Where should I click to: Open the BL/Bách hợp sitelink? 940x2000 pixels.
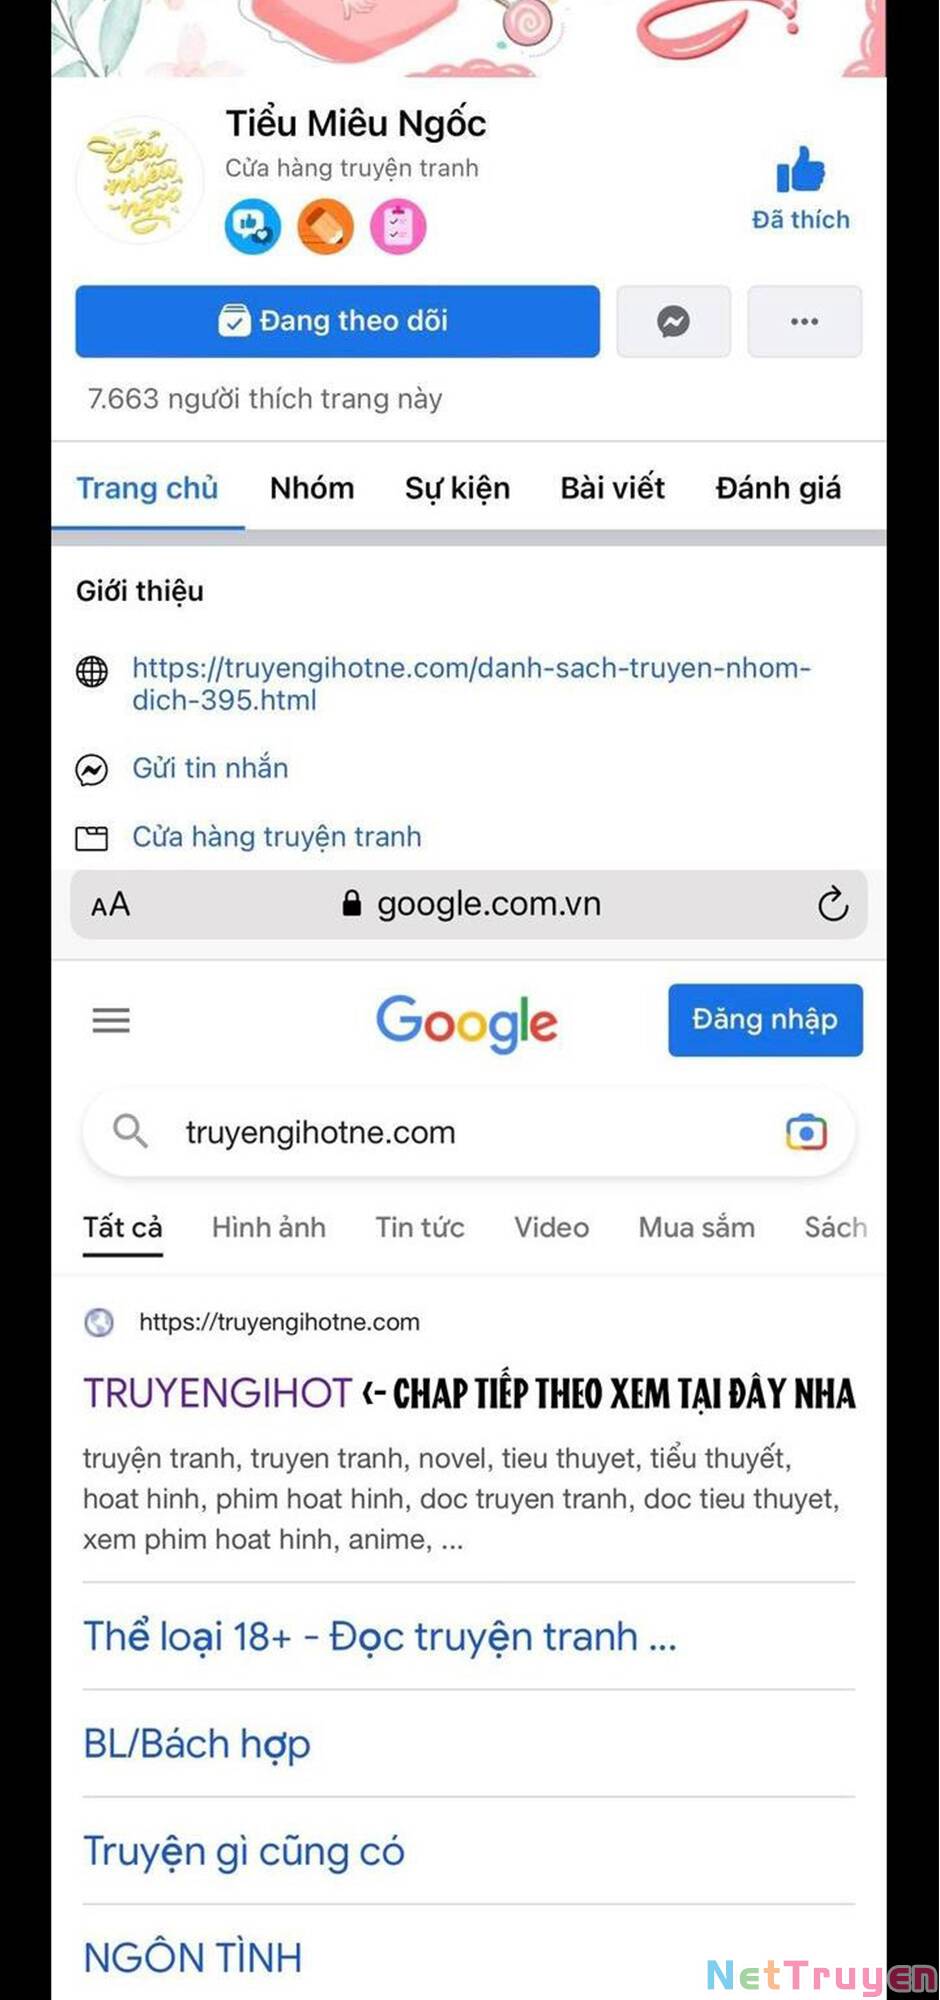(197, 1744)
